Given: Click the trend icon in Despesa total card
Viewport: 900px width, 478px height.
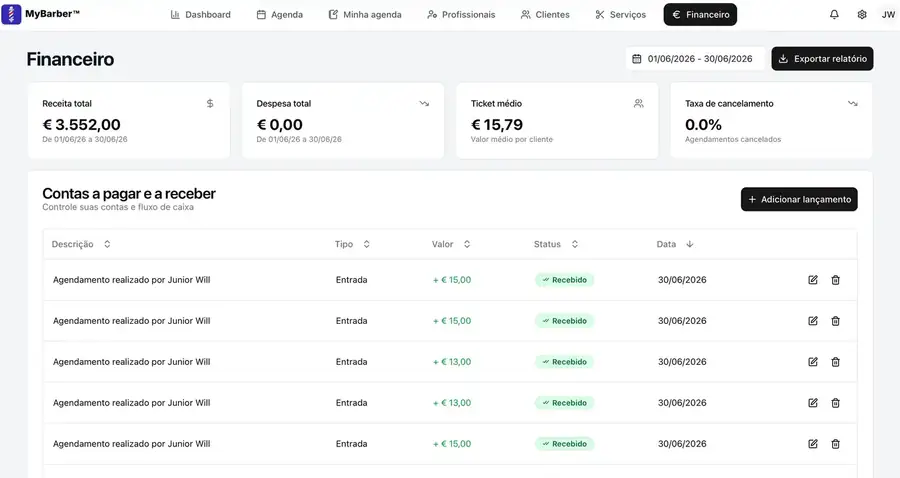Looking at the screenshot, I should coord(424,103).
